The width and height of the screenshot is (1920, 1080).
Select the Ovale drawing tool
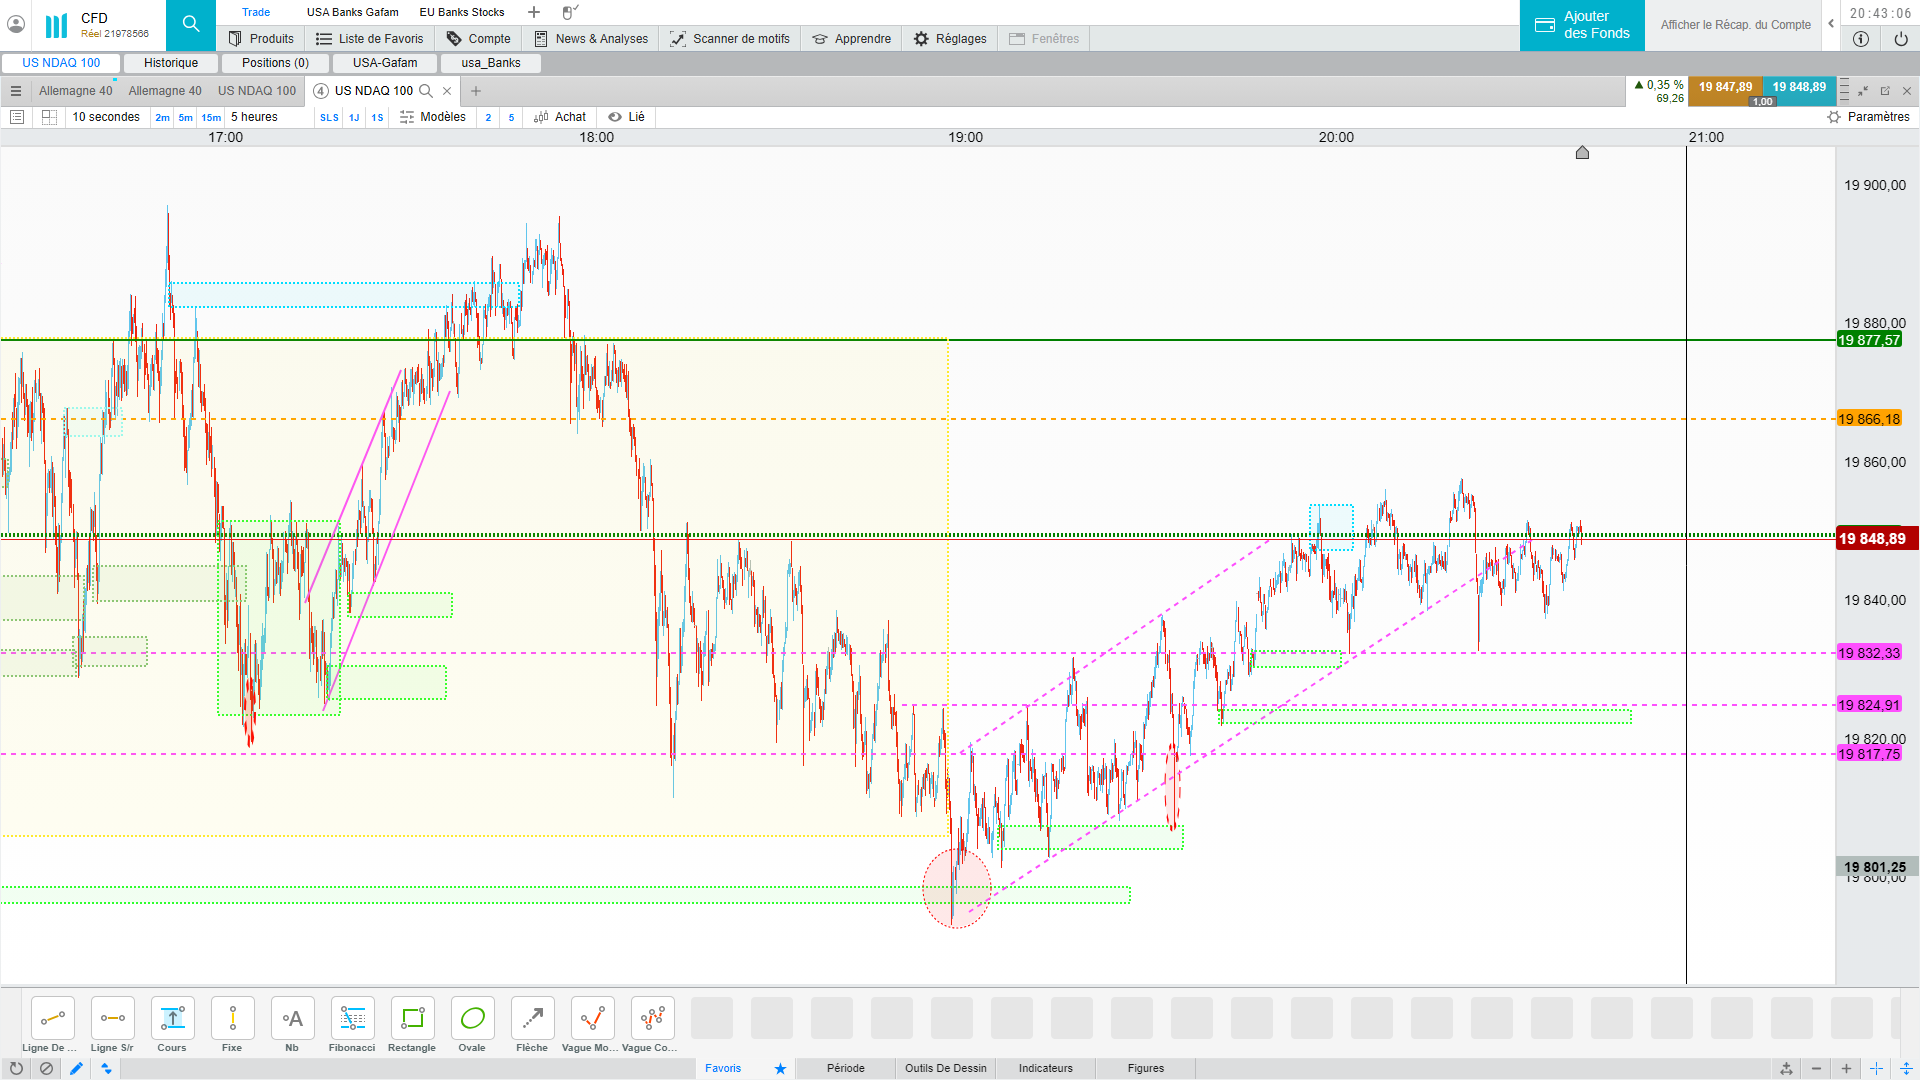pyautogui.click(x=472, y=1019)
